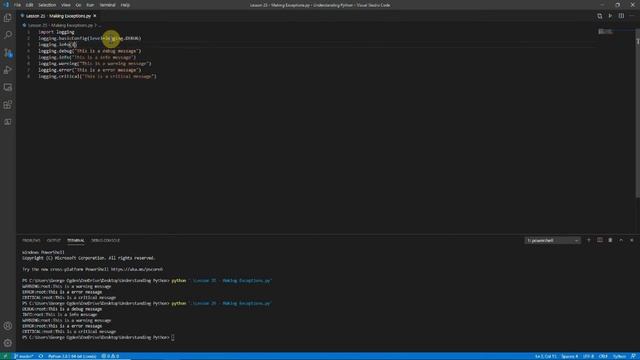The height and width of the screenshot is (360, 640).
Task: Click the remote window status bar icon
Action: click(x=5, y=356)
